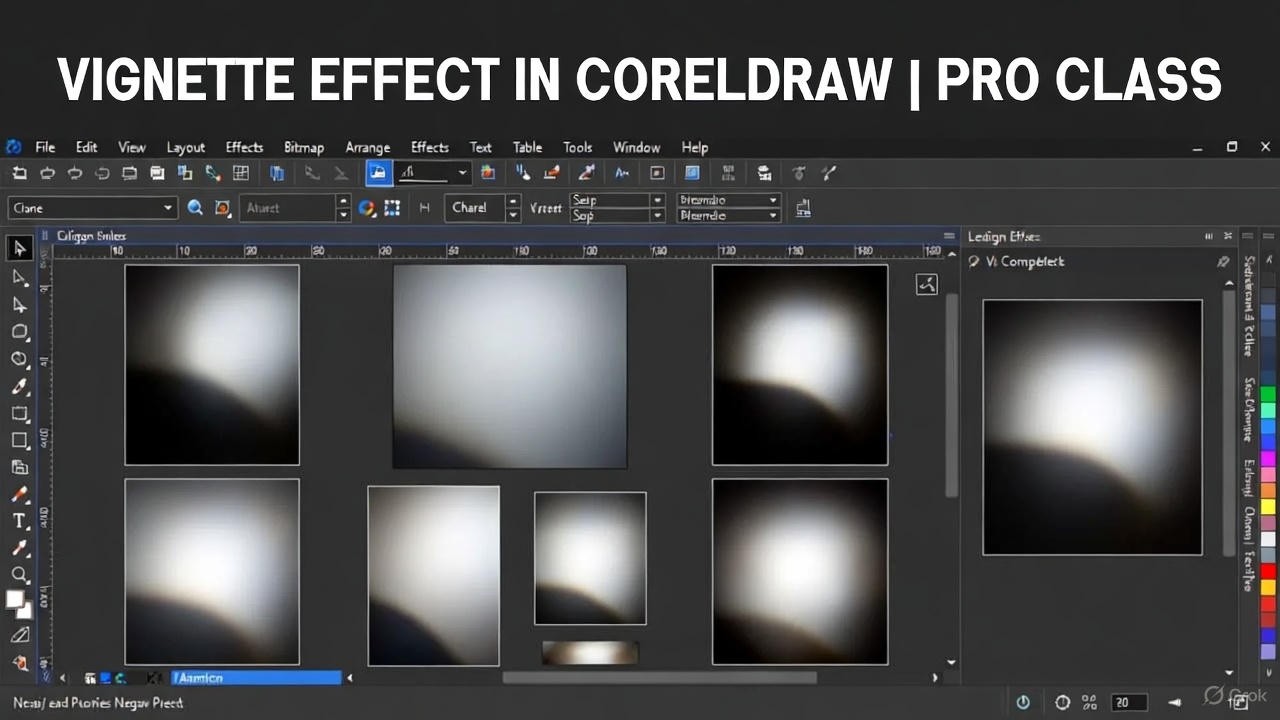Screen dimensions: 1280x720
Task: Toggle the highlighted blue toolbar button
Action: tap(379, 173)
